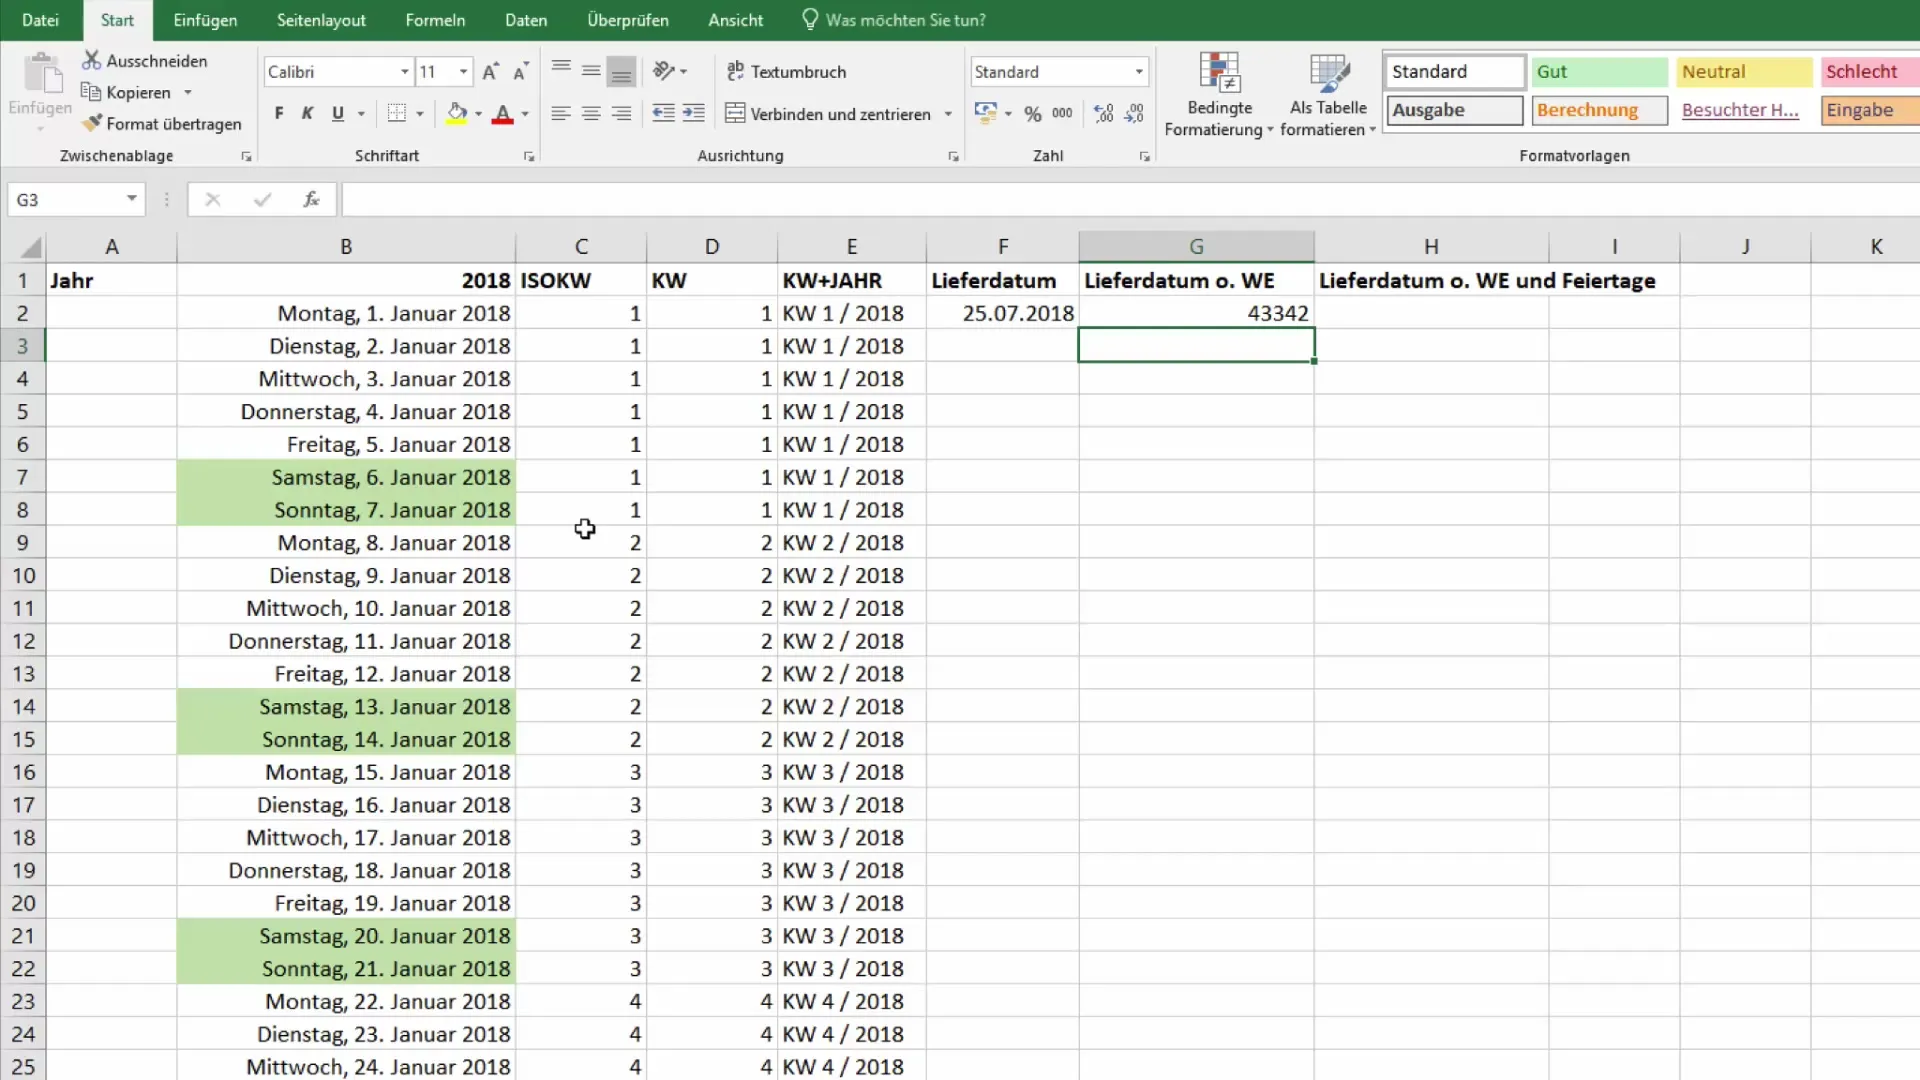This screenshot has height=1080, width=1920.
Task: Click the insert function fx icon
Action: click(x=311, y=199)
